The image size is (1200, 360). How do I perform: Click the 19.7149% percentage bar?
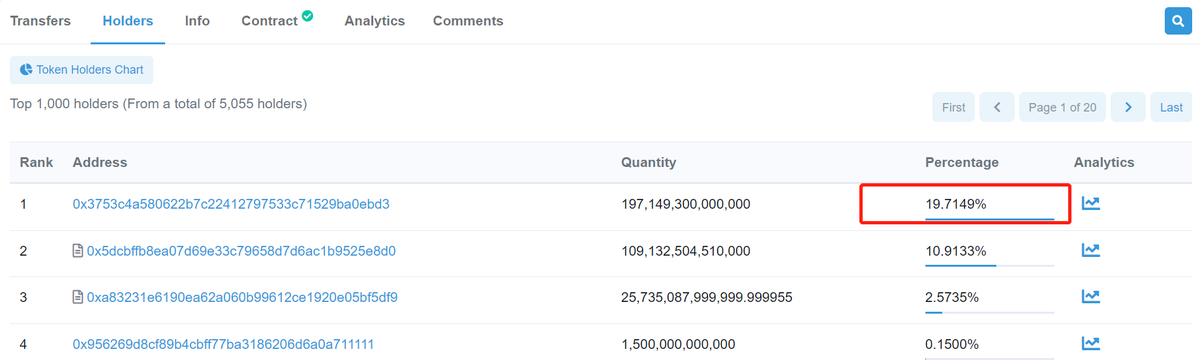pos(989,218)
